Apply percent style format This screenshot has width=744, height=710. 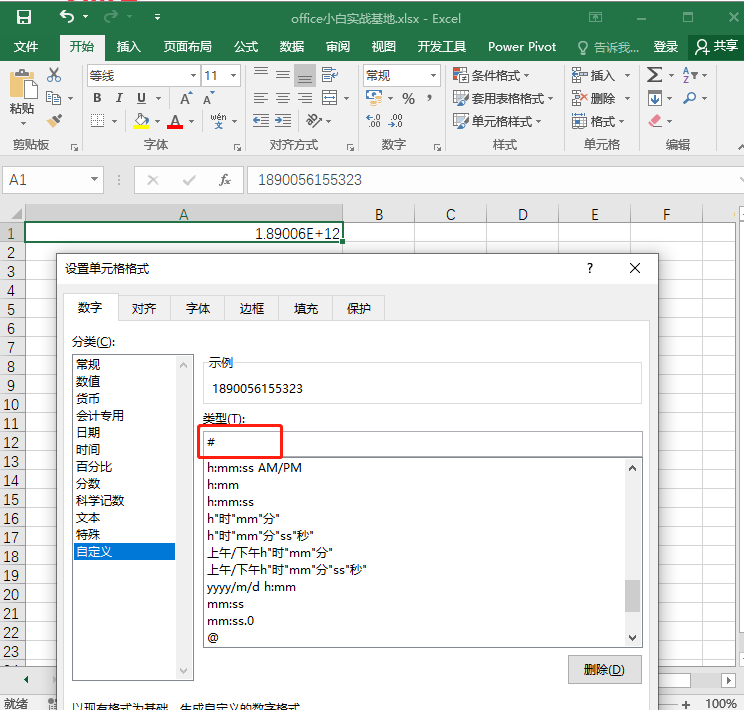coord(409,98)
